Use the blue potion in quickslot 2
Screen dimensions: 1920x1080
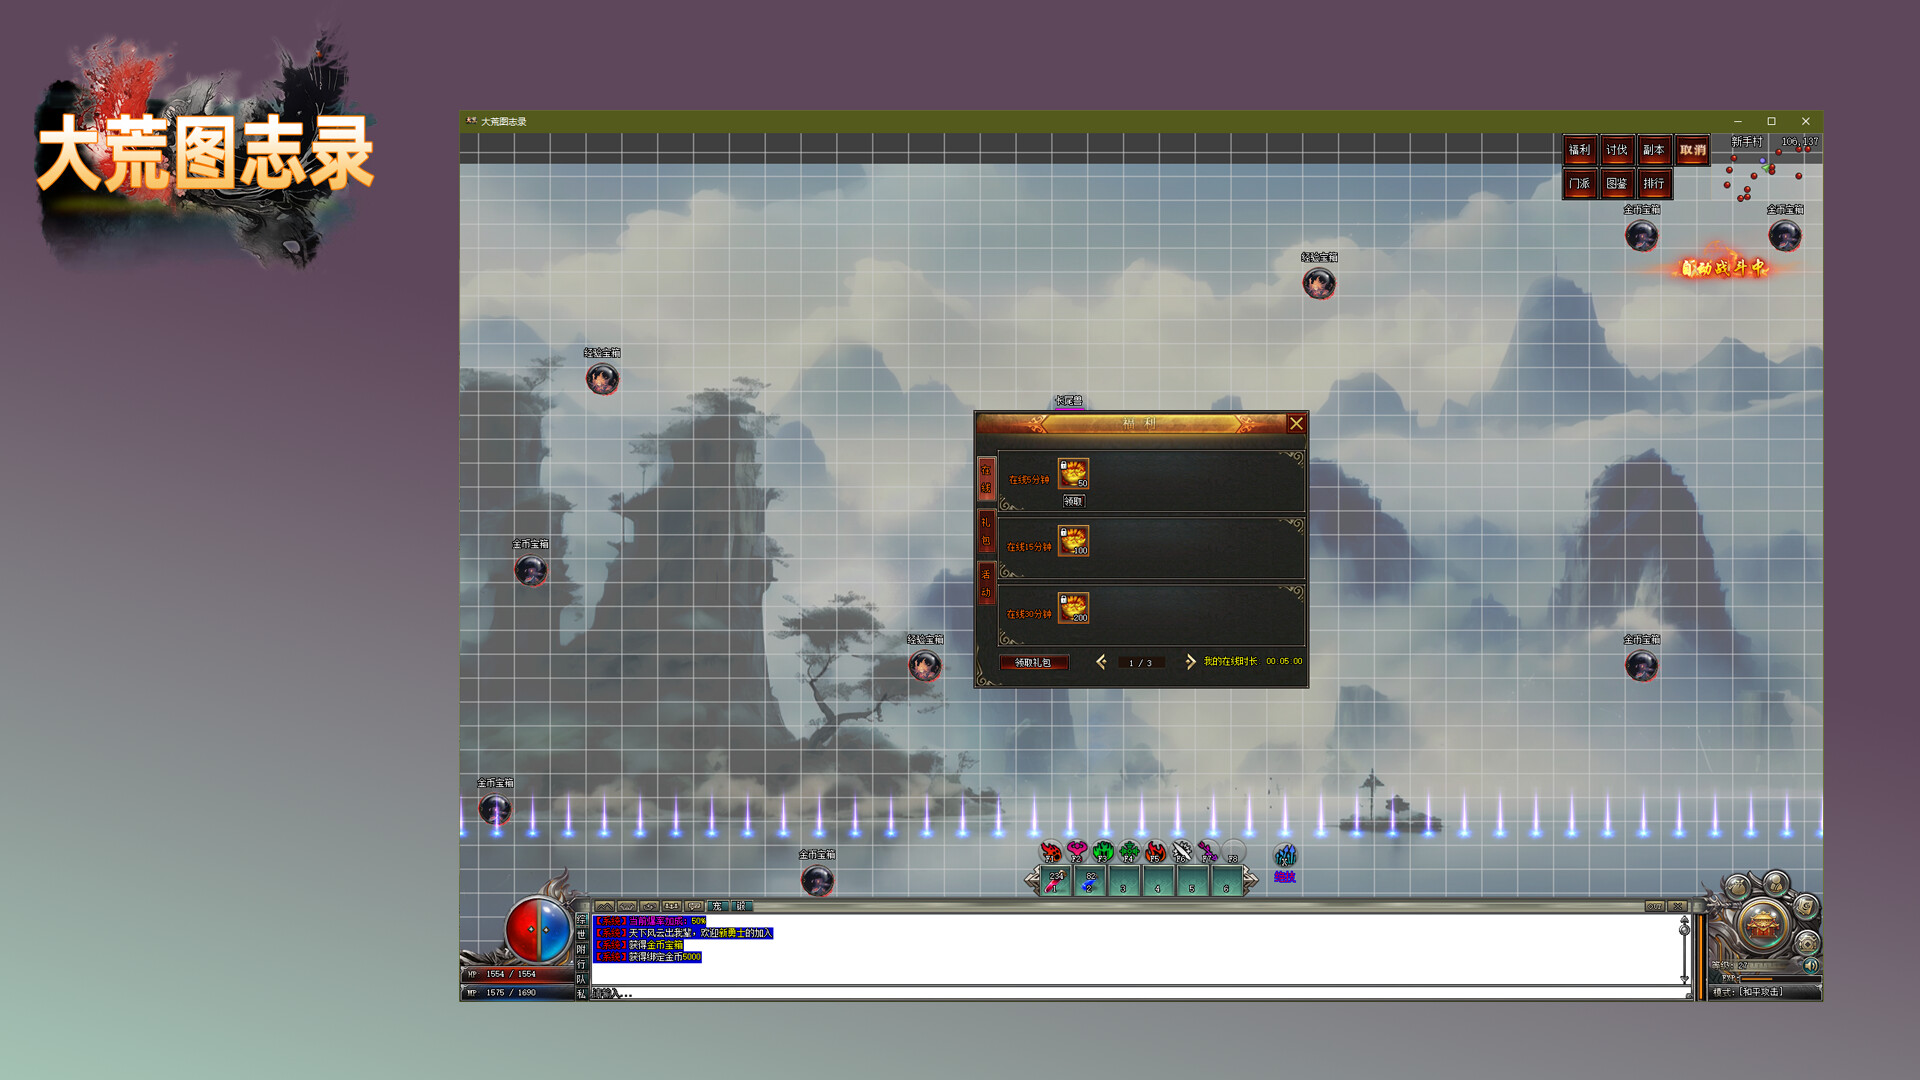[x=1089, y=882]
